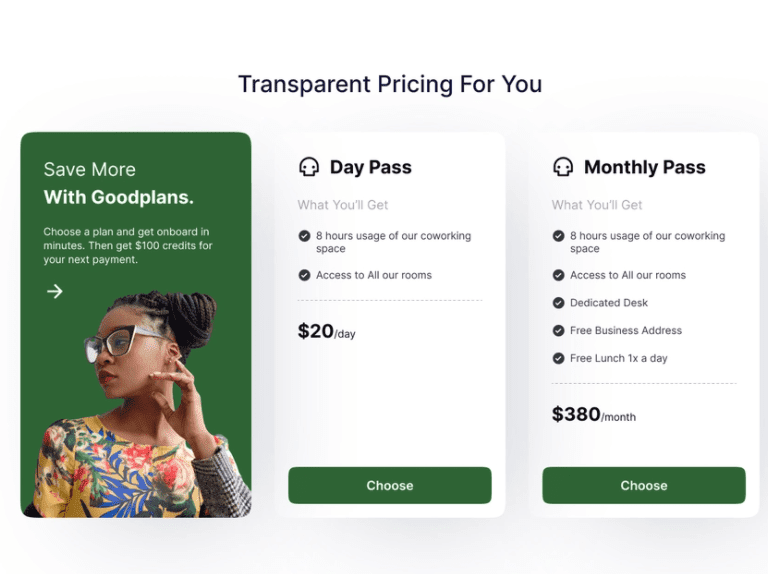
Task: Click the With Goodplans heading
Action: click(x=119, y=197)
